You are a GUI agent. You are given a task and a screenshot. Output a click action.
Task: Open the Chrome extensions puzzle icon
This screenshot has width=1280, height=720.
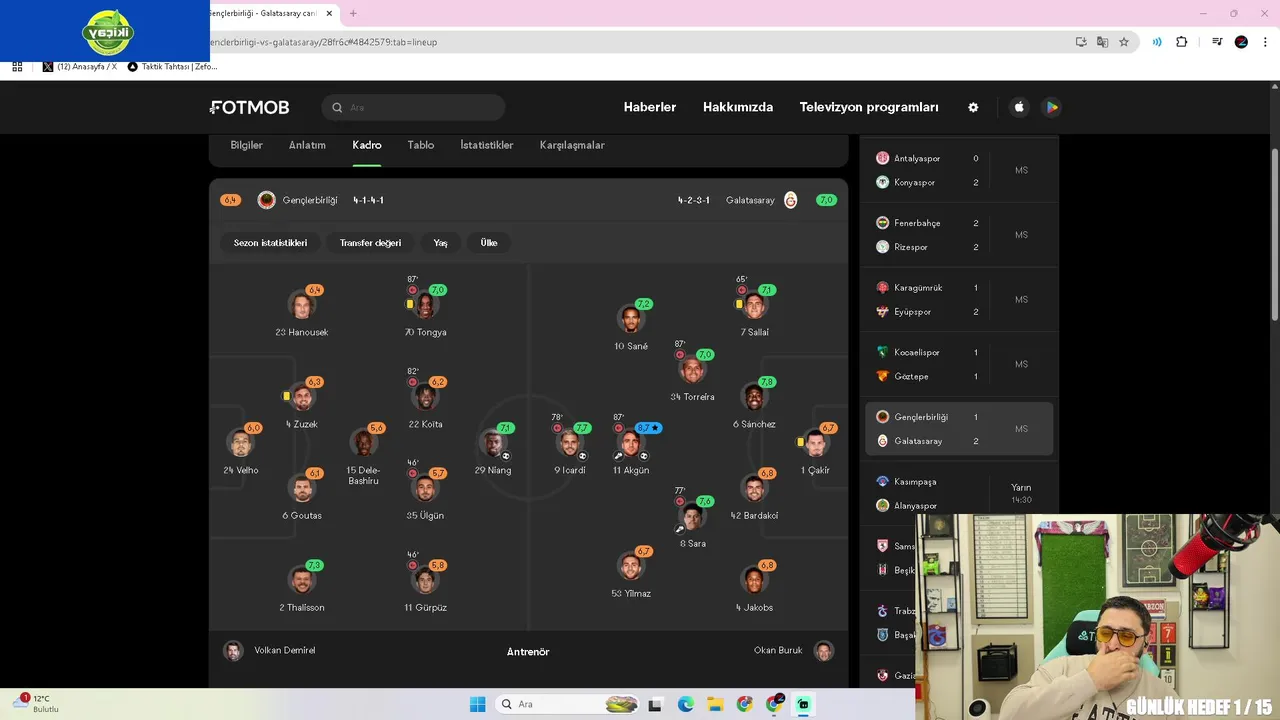pos(1182,42)
